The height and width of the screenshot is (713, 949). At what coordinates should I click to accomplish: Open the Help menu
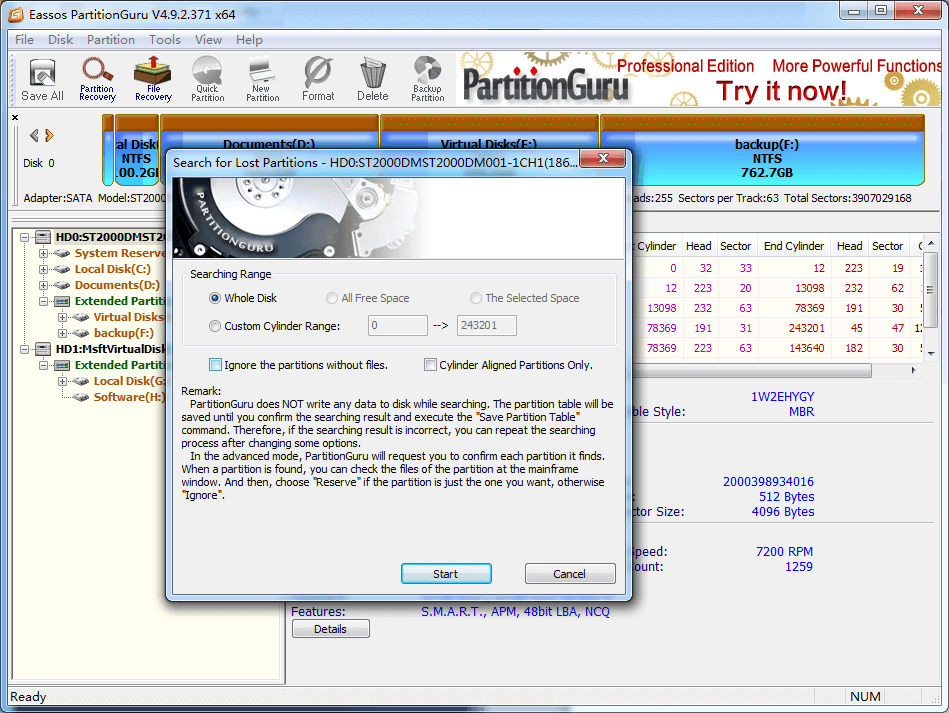pyautogui.click(x=249, y=39)
